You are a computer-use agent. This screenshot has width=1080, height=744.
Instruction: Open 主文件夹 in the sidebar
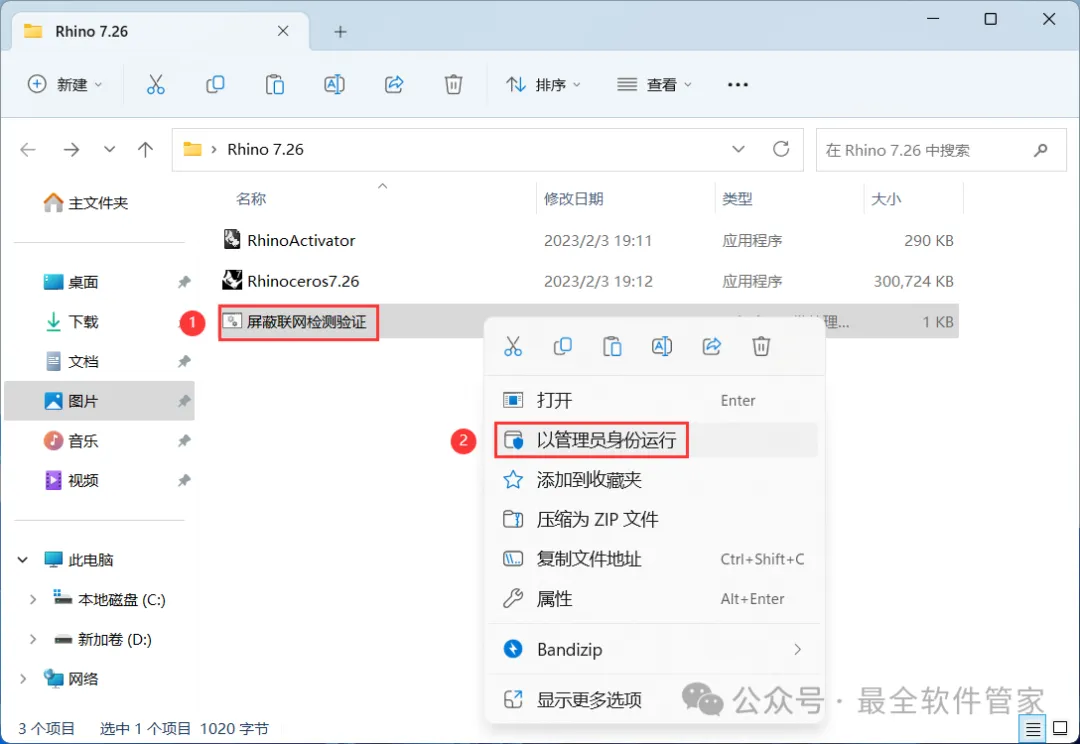point(85,203)
